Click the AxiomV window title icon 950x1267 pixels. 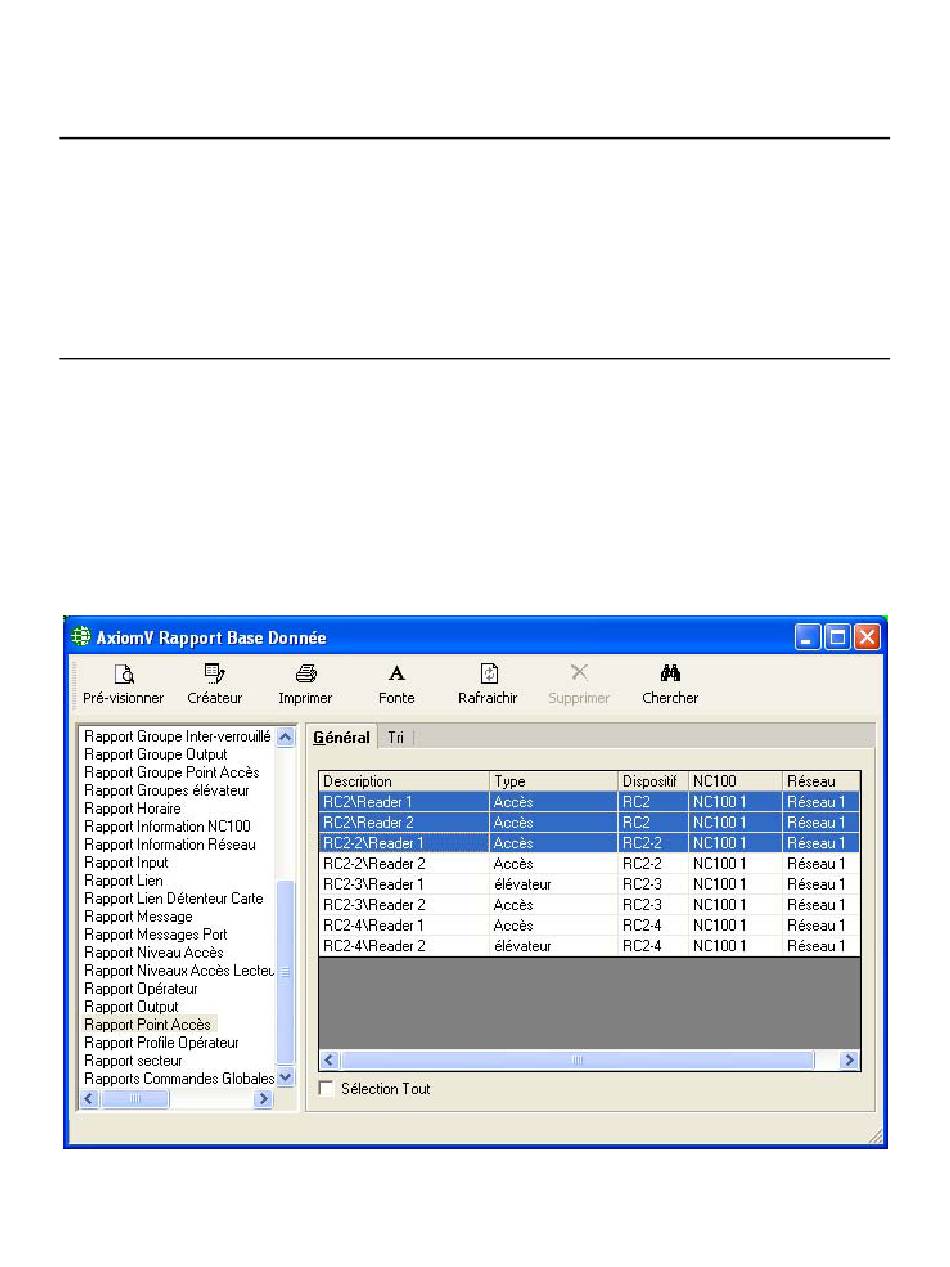tap(81, 637)
